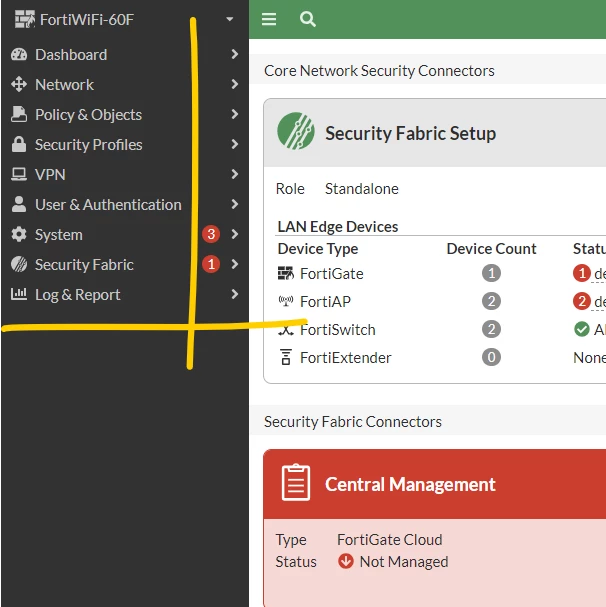Click the Log & Report chart icon

coord(19,294)
